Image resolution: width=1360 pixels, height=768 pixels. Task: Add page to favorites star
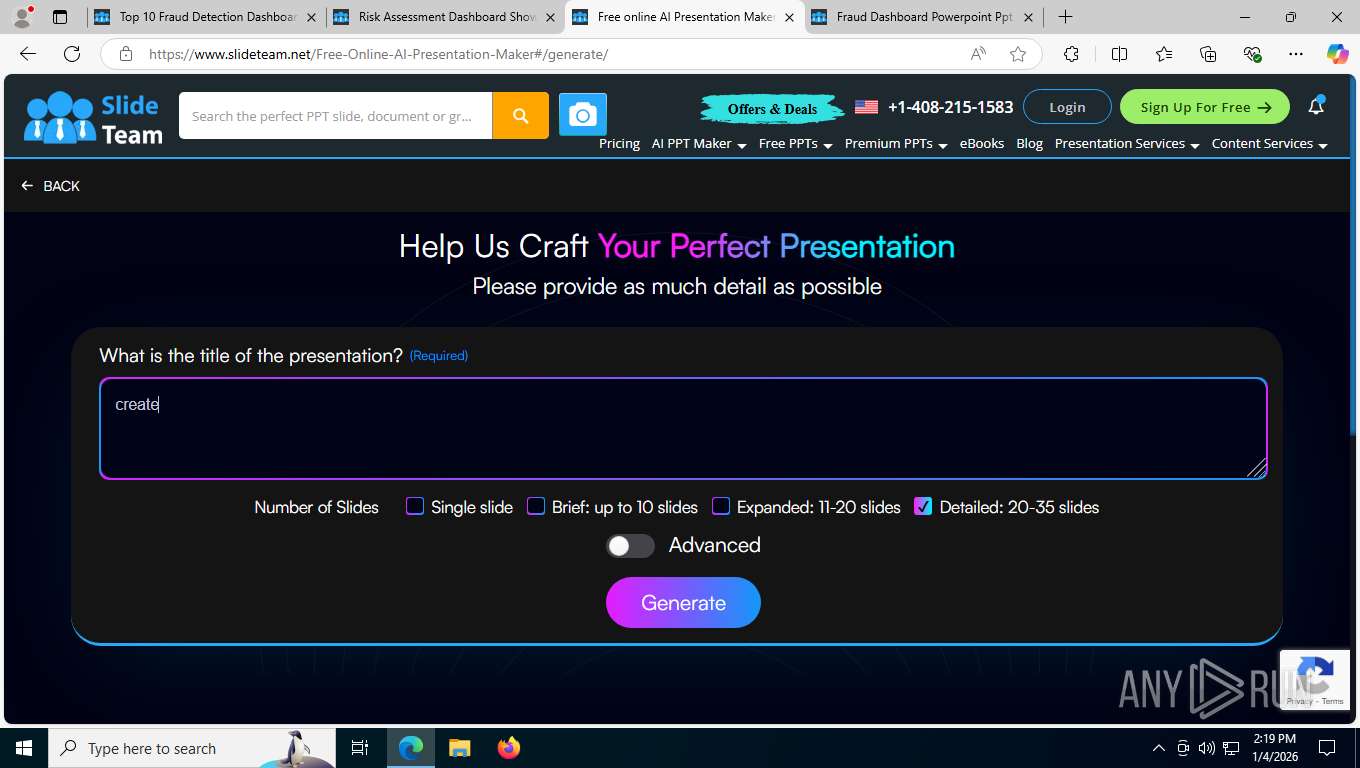click(x=1018, y=54)
